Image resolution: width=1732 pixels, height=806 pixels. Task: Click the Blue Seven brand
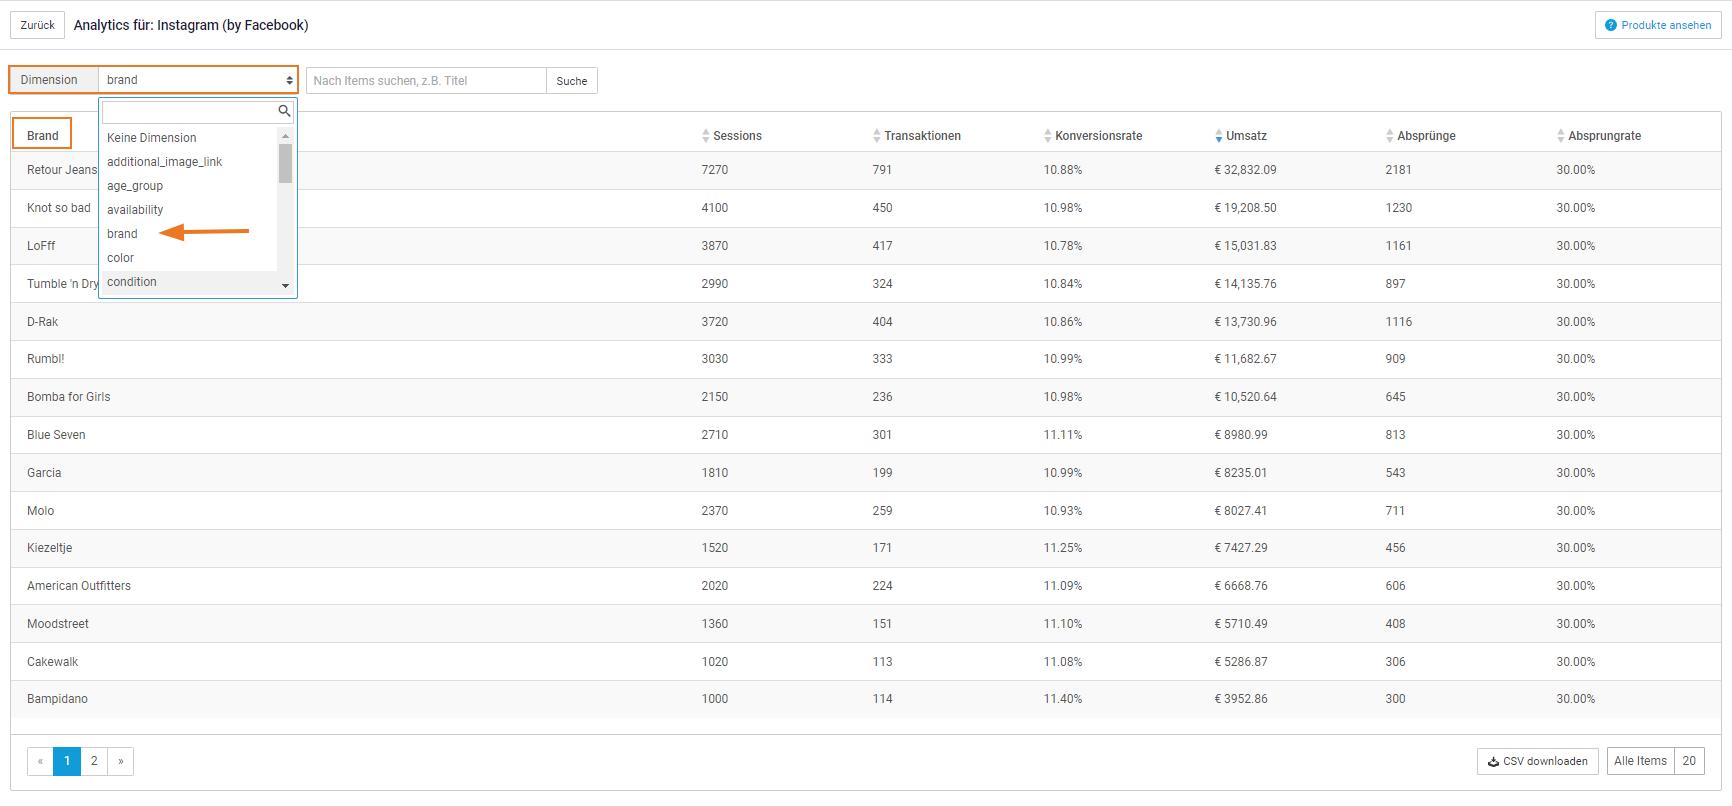pos(56,435)
